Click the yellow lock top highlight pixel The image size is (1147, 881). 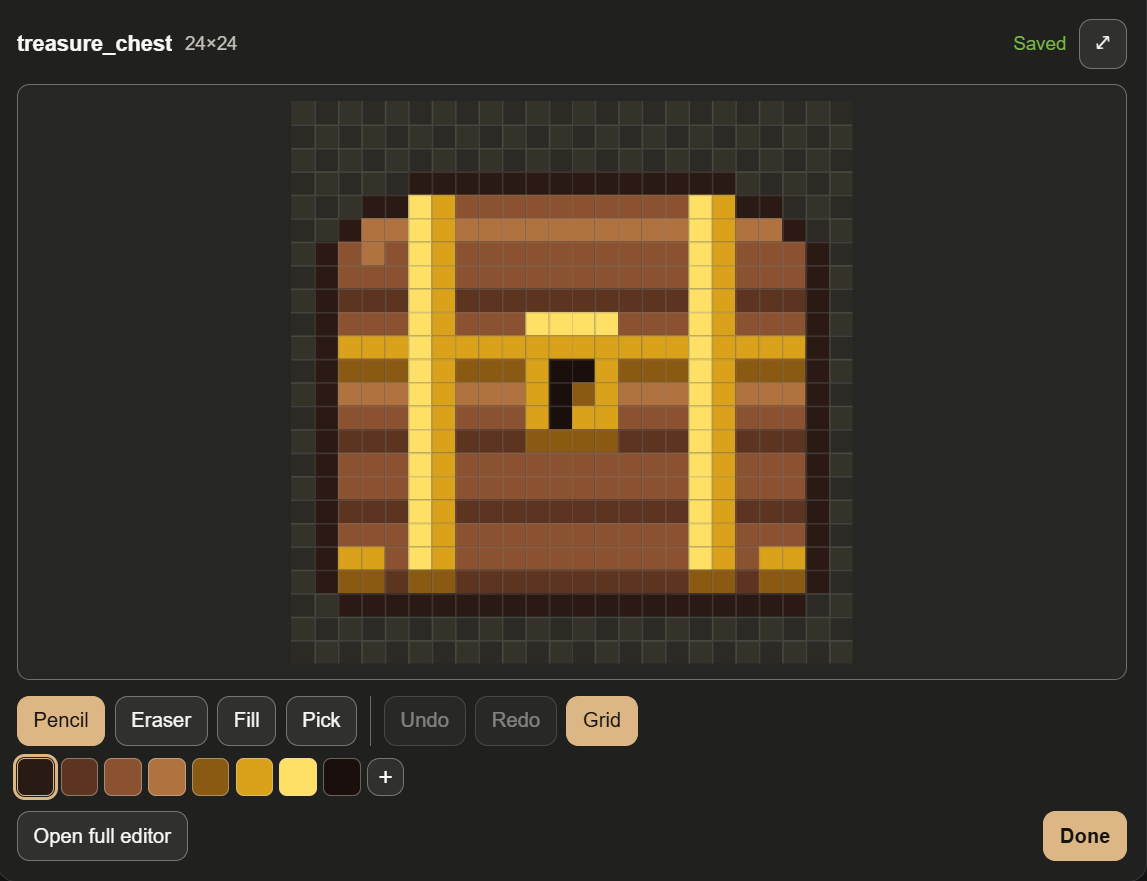(x=572, y=324)
